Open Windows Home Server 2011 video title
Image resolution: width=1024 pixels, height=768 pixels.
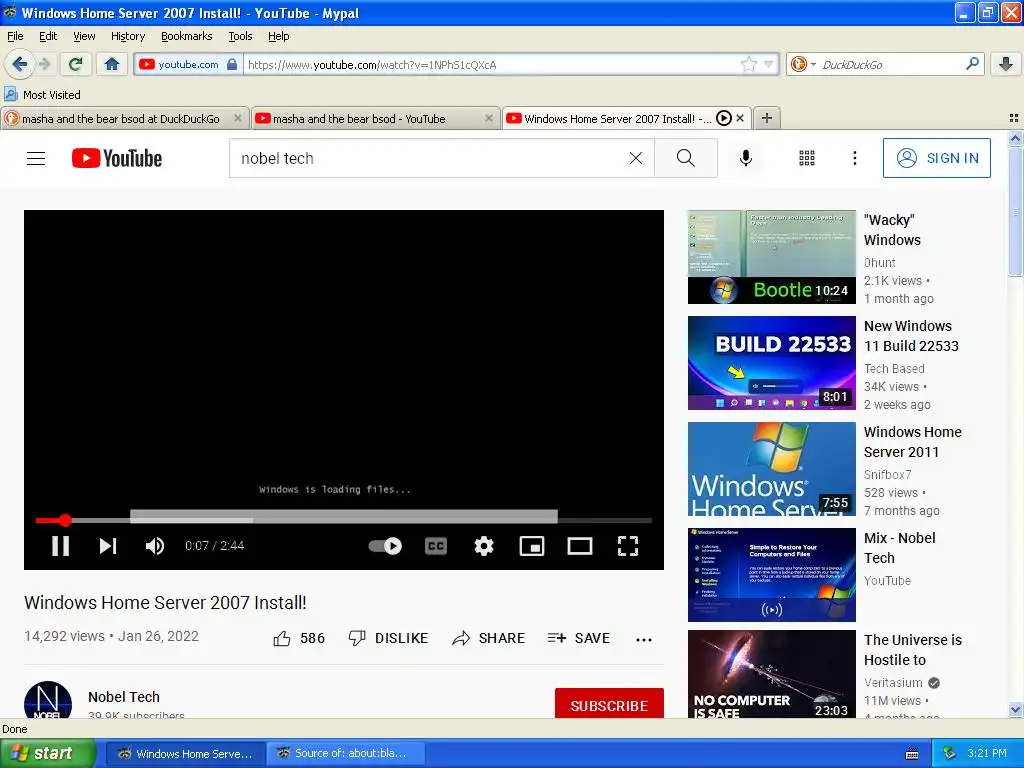912,442
